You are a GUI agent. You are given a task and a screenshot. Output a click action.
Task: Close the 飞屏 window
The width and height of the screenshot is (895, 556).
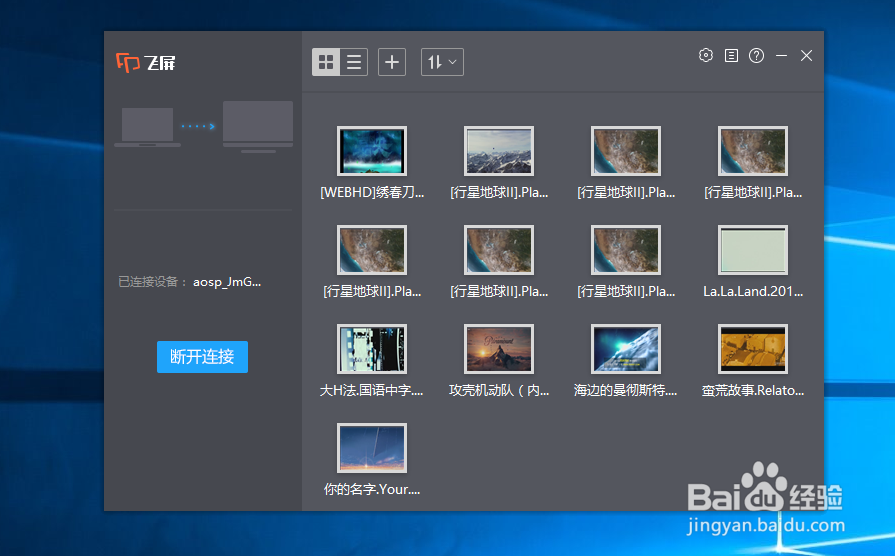[807, 55]
